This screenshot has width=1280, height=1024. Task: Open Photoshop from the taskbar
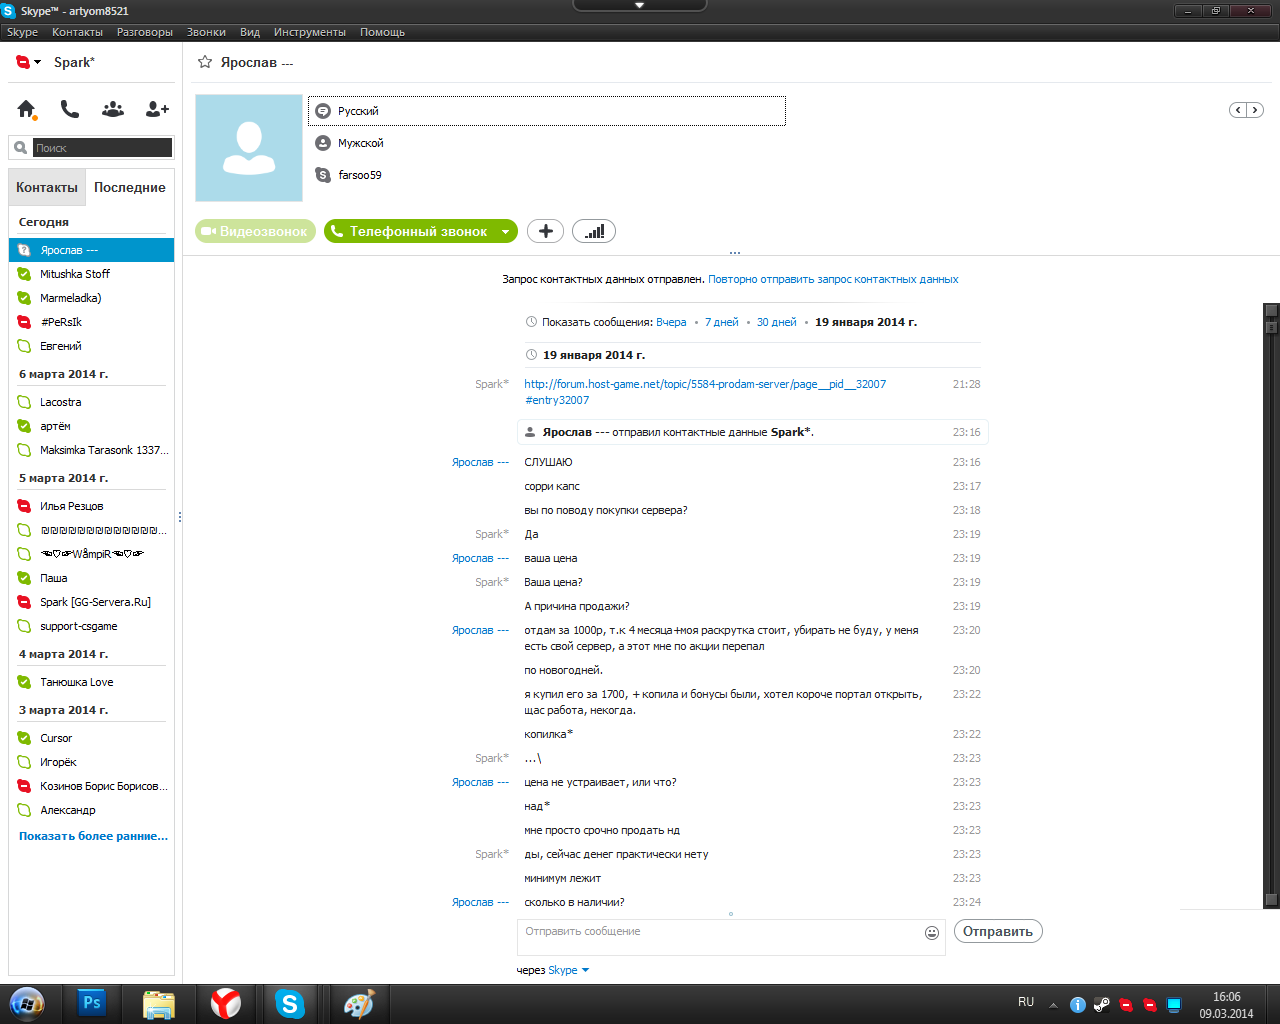[x=92, y=1003]
